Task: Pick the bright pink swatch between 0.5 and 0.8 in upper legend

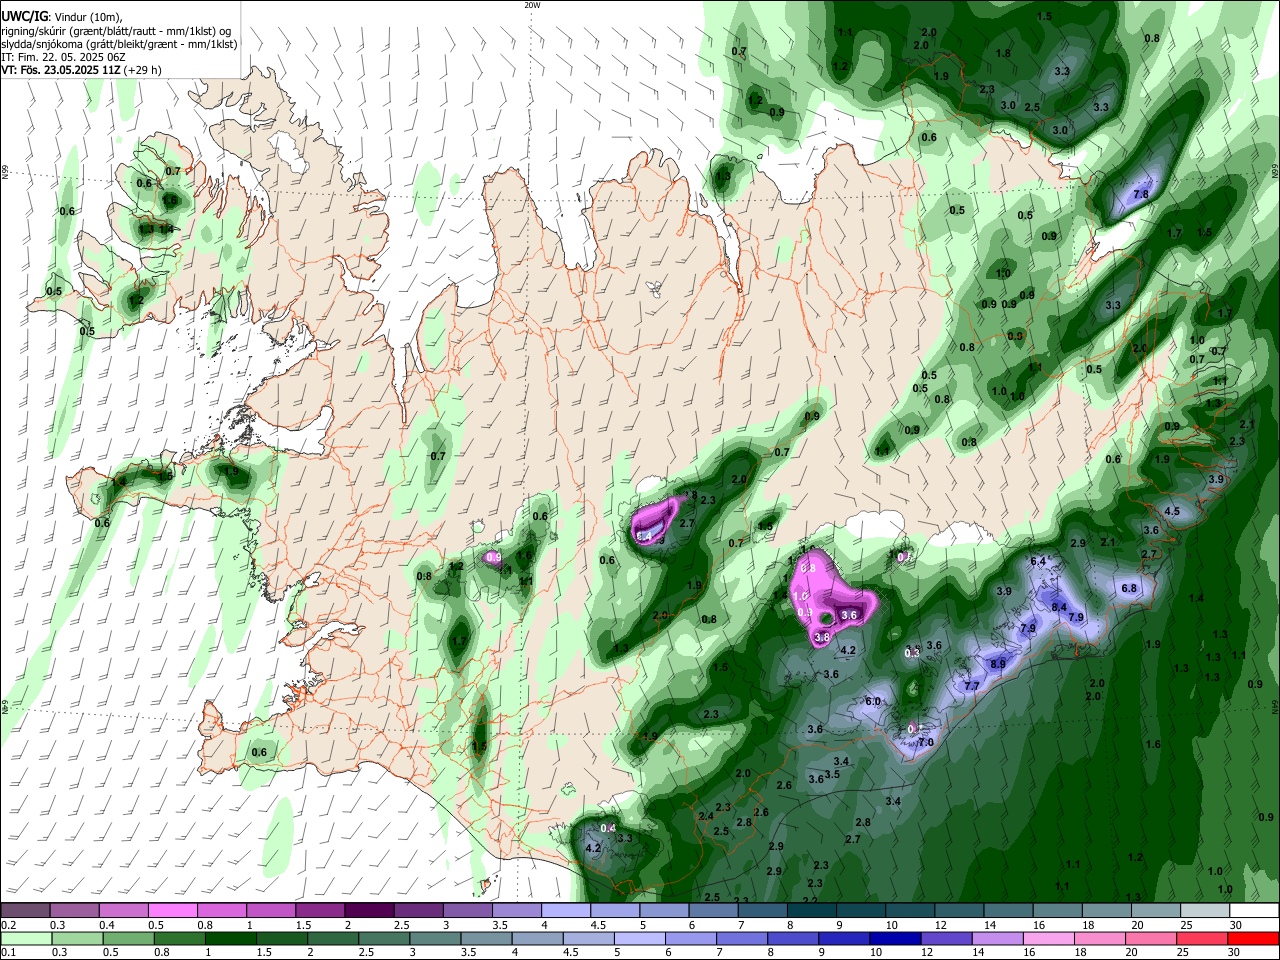Action: [x=172, y=911]
